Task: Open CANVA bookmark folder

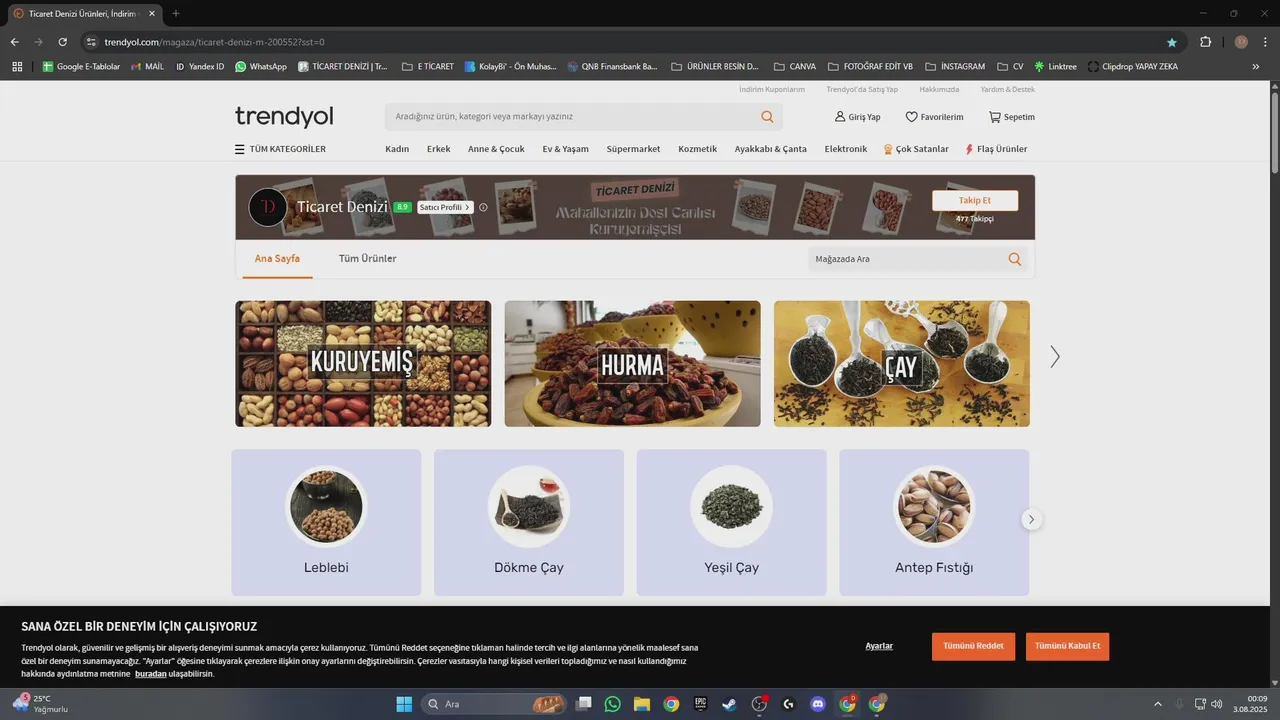Action: [x=794, y=66]
